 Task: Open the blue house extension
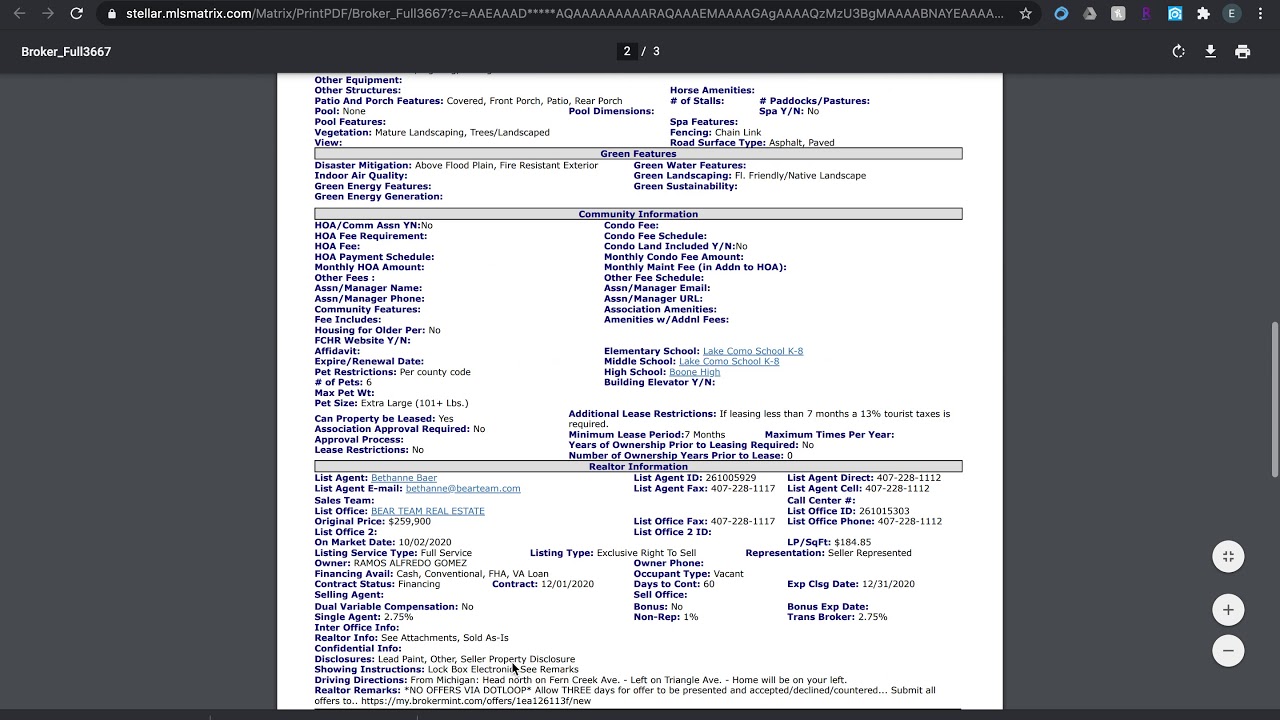[1175, 14]
